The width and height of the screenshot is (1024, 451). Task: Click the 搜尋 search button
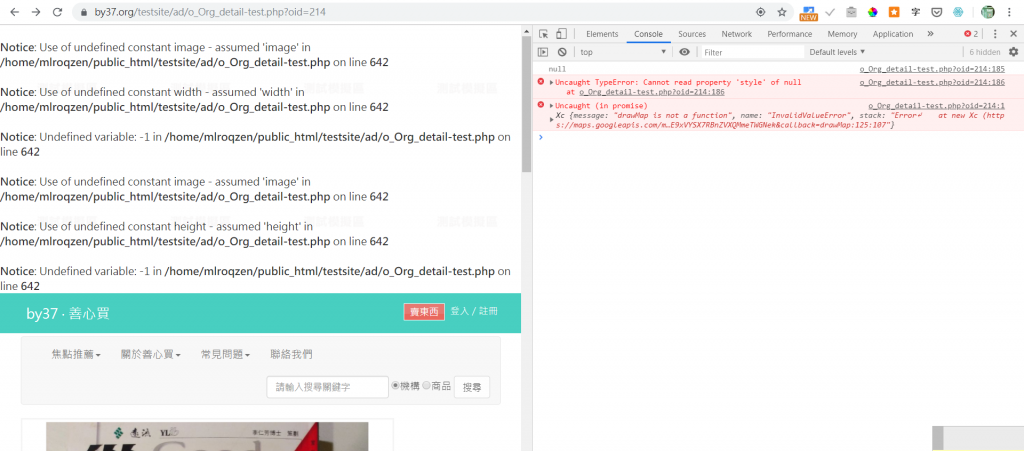coord(472,387)
